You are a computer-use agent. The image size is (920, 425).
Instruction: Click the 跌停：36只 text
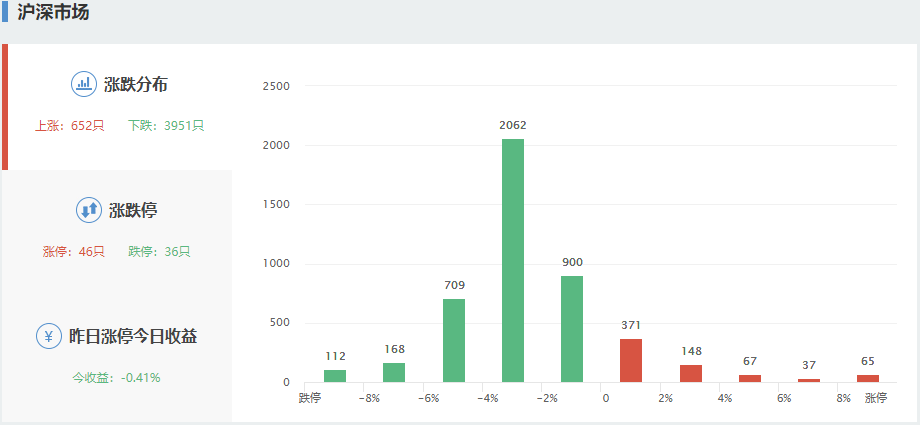160,252
